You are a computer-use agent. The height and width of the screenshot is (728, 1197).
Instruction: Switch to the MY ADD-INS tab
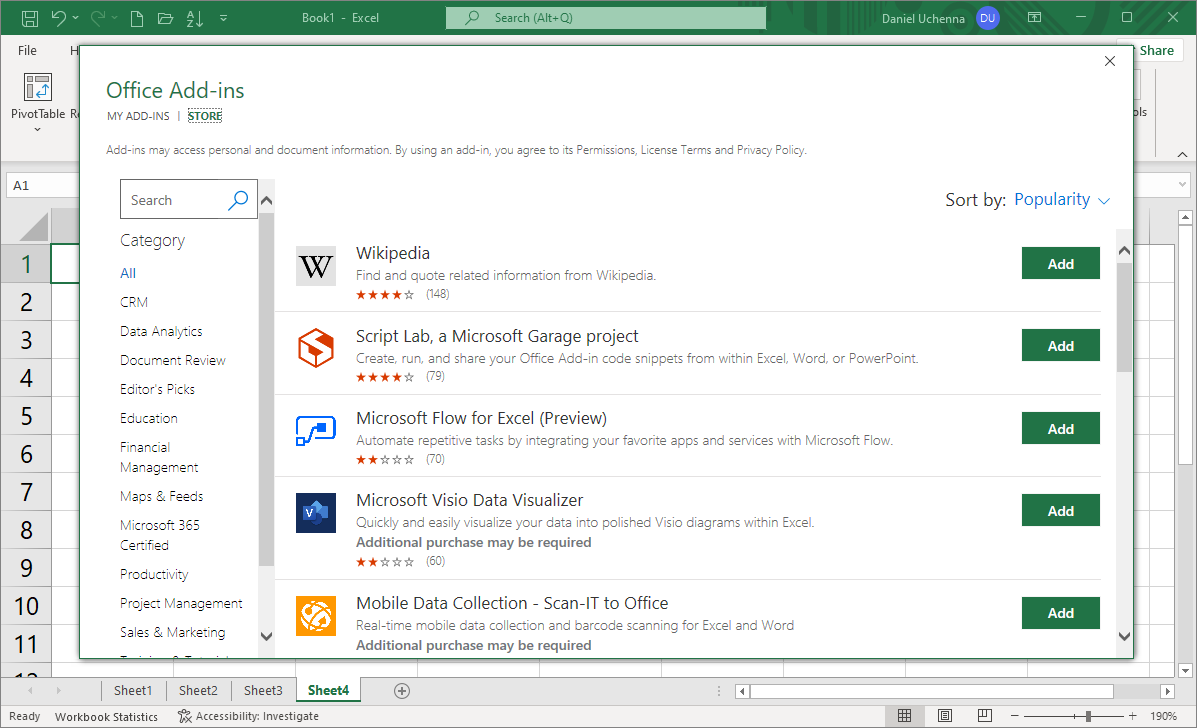tap(138, 116)
